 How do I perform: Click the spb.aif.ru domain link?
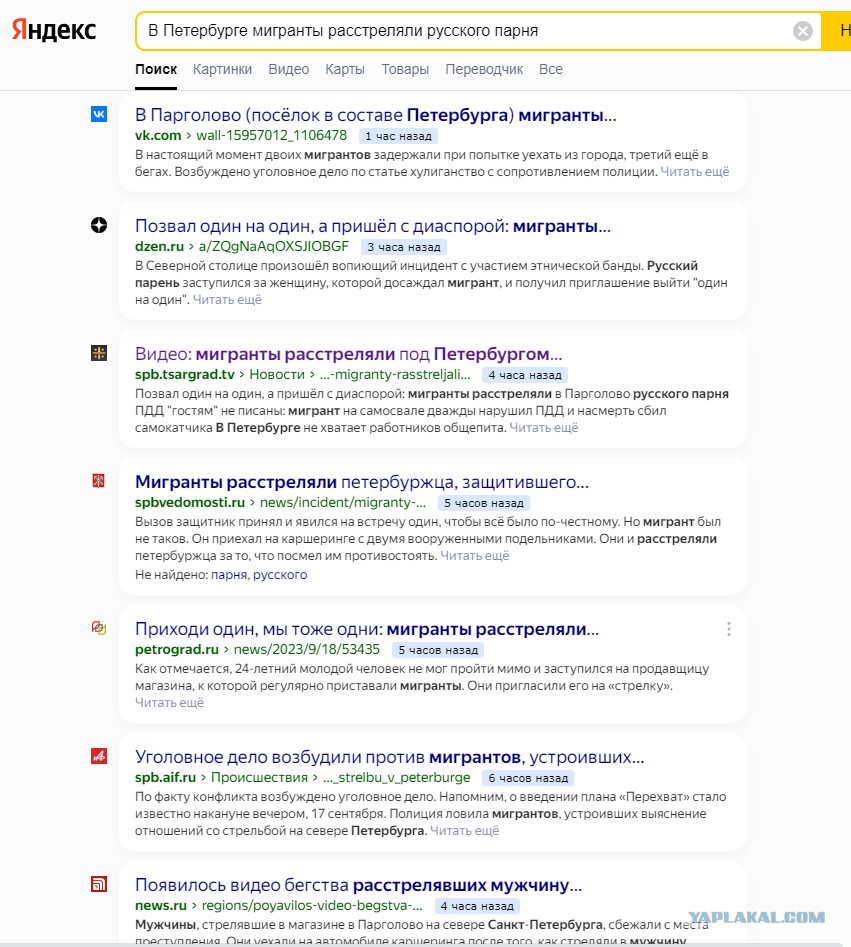pyautogui.click(x=165, y=778)
